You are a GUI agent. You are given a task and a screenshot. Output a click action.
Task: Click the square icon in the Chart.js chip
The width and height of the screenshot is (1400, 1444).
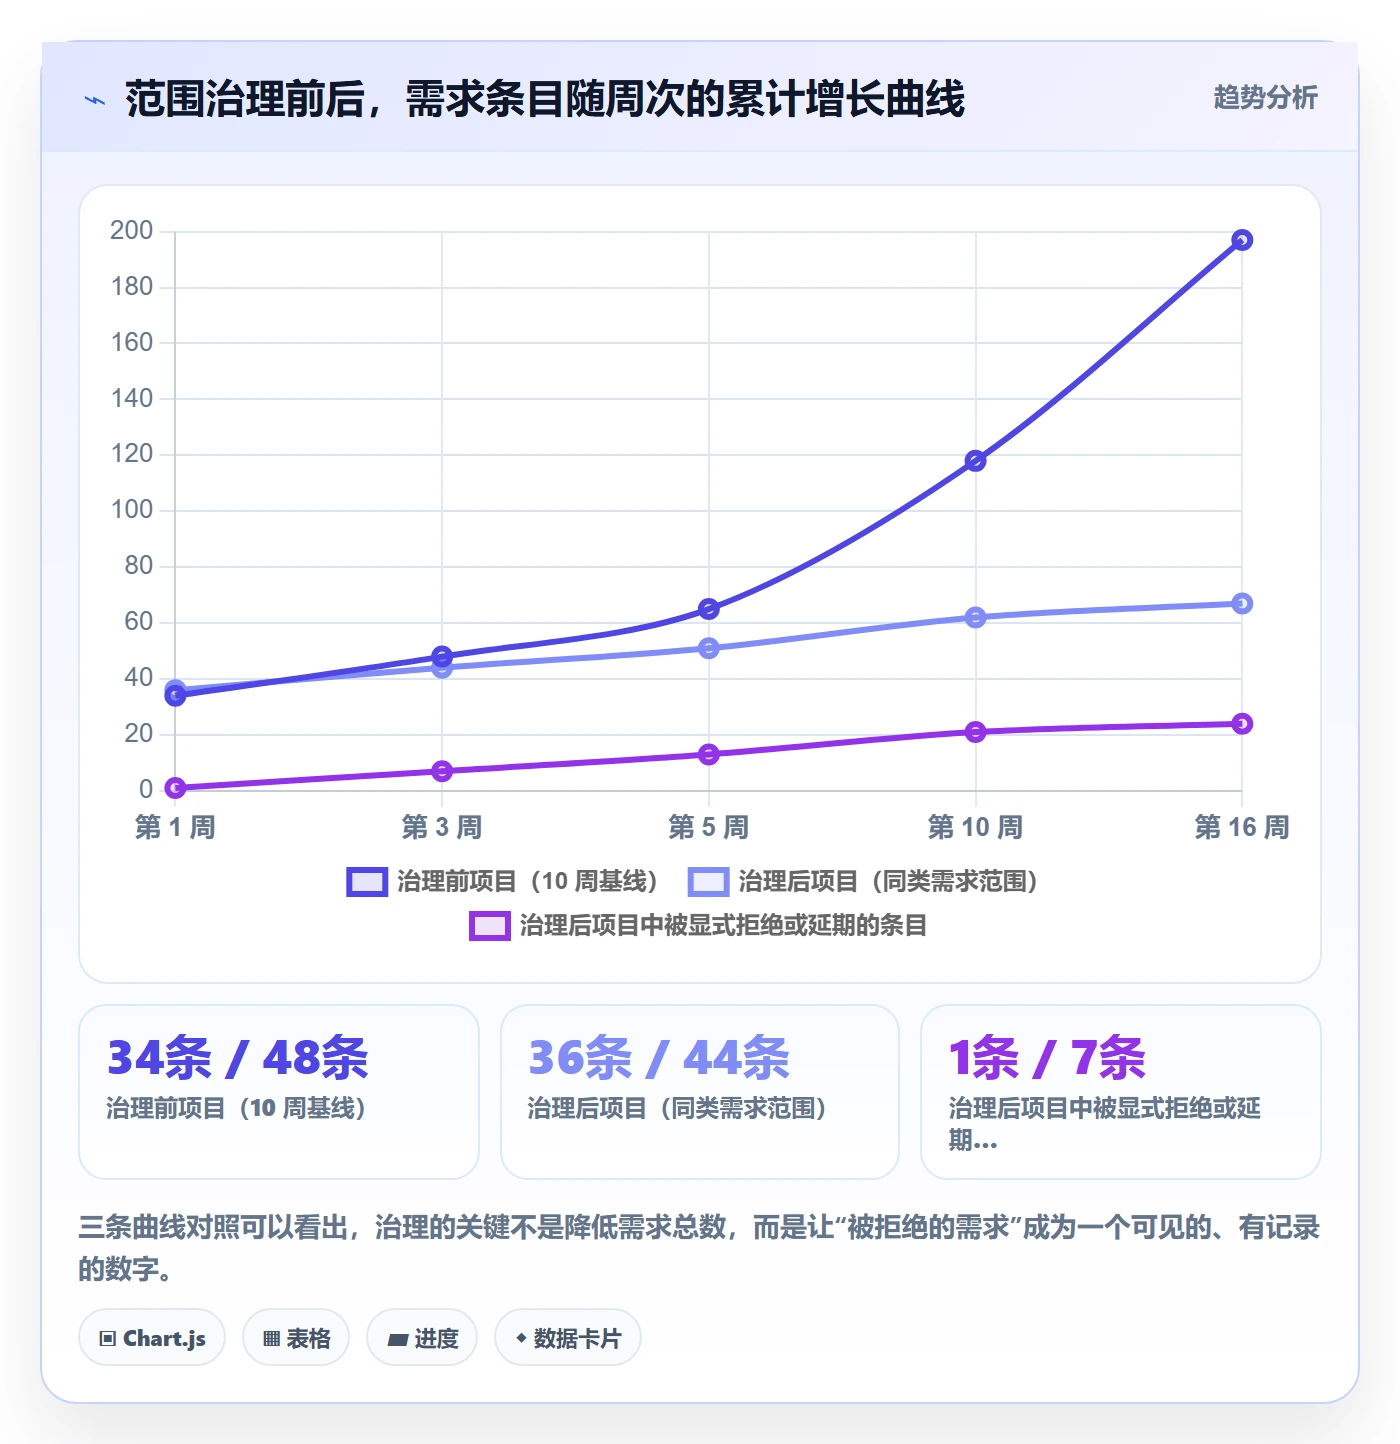(x=108, y=1339)
